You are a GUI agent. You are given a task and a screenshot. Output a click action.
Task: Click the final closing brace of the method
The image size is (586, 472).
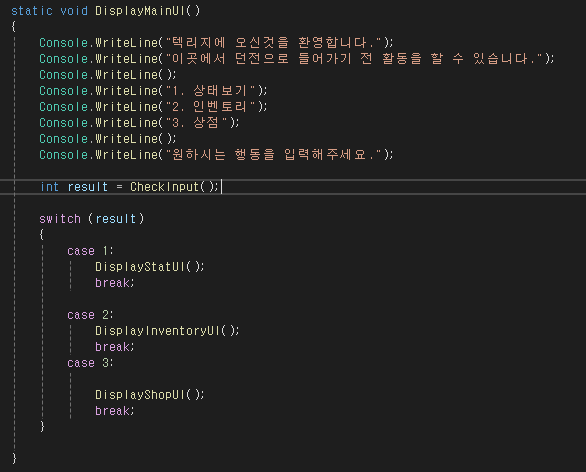pos(14,458)
